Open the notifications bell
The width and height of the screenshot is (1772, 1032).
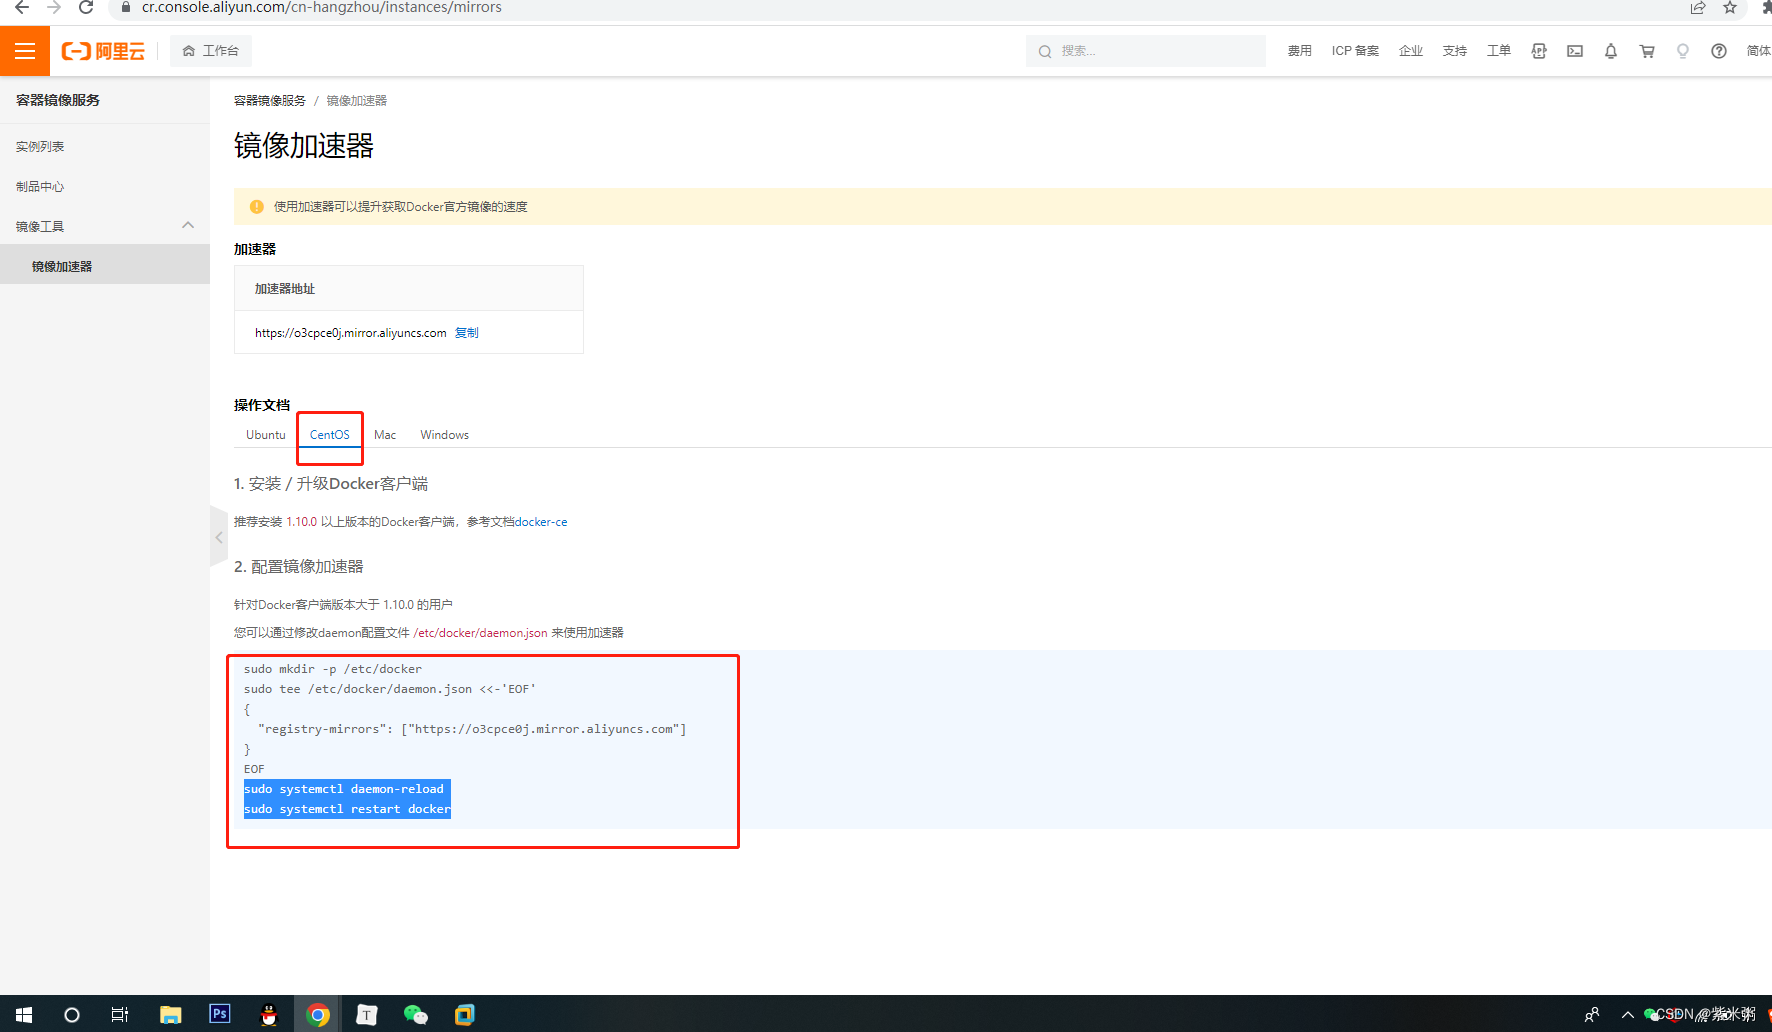click(x=1611, y=51)
